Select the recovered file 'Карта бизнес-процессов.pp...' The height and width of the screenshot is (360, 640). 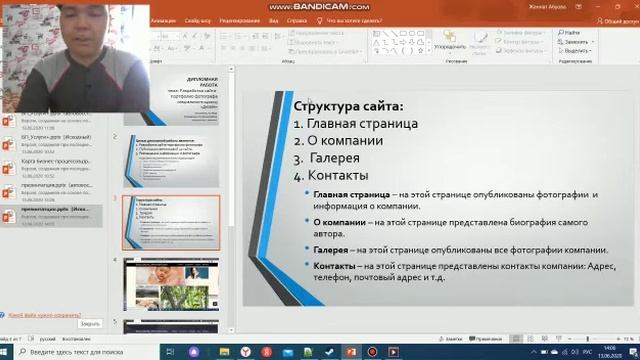coord(51,168)
